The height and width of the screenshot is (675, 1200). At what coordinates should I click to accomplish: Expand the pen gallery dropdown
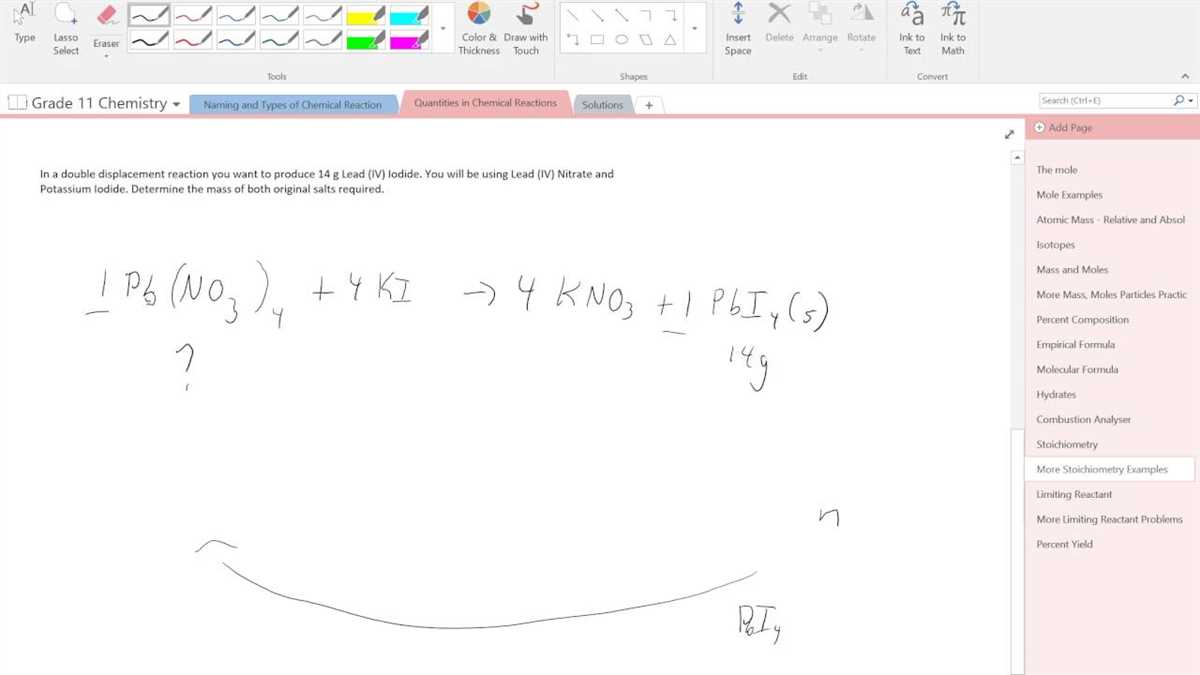point(443,28)
